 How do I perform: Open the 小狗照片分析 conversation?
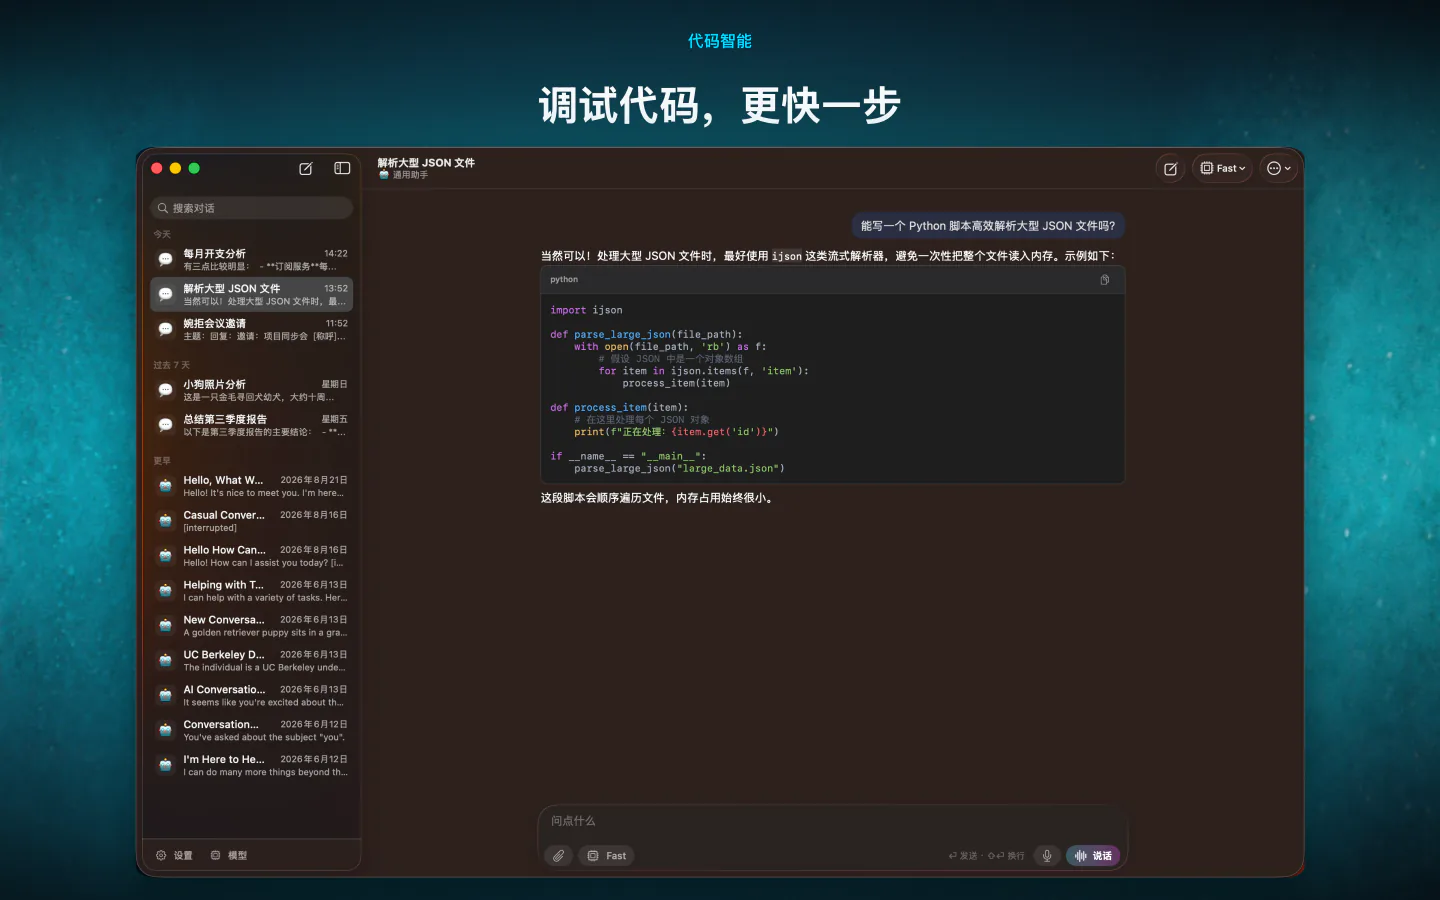coord(252,391)
